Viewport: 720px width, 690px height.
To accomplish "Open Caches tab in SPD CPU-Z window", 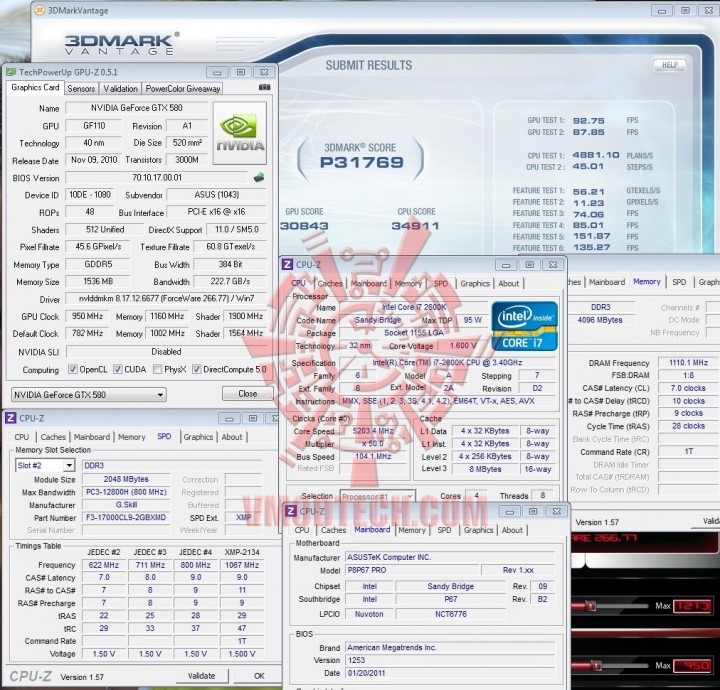I will tap(53, 437).
